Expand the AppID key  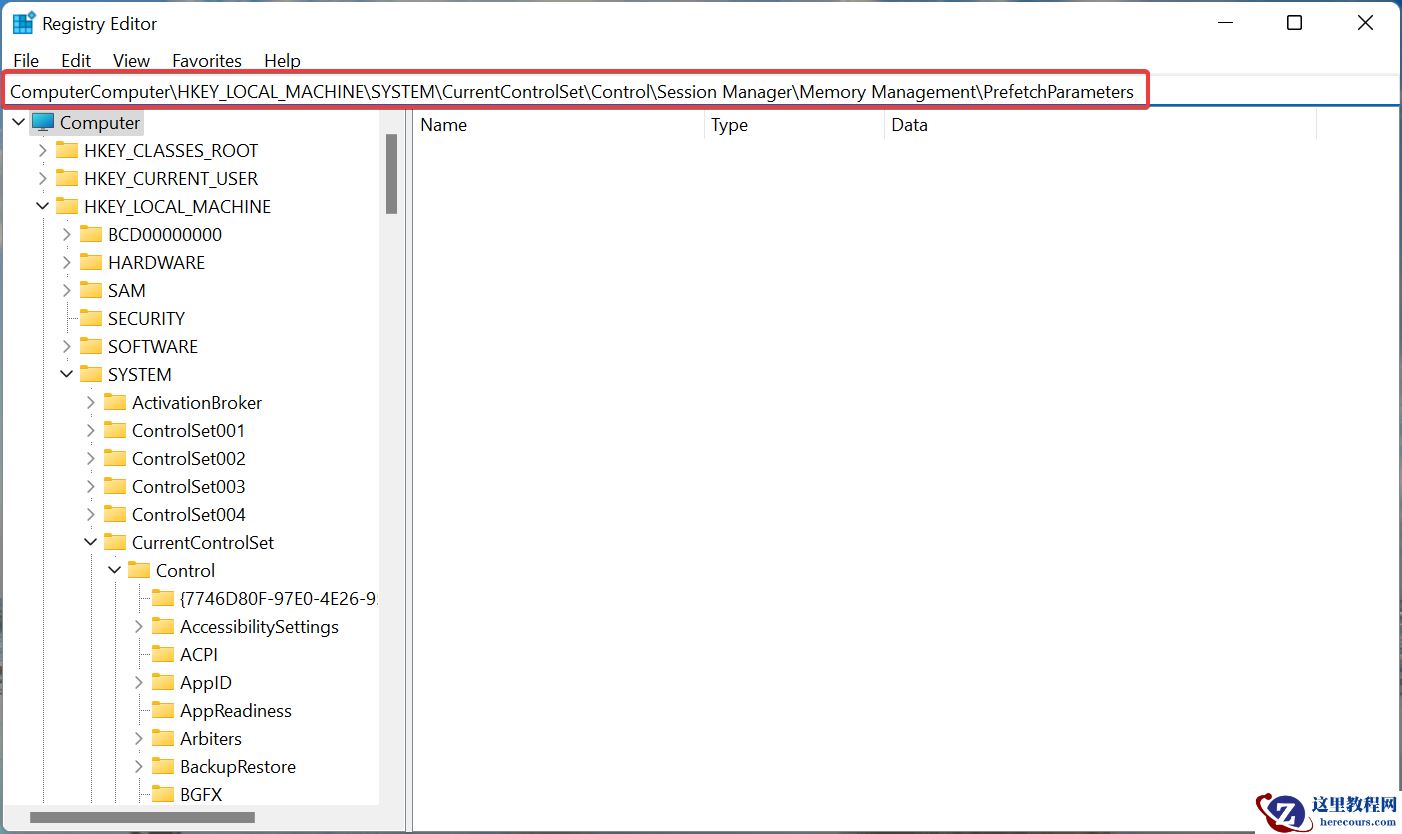pyautogui.click(x=138, y=682)
